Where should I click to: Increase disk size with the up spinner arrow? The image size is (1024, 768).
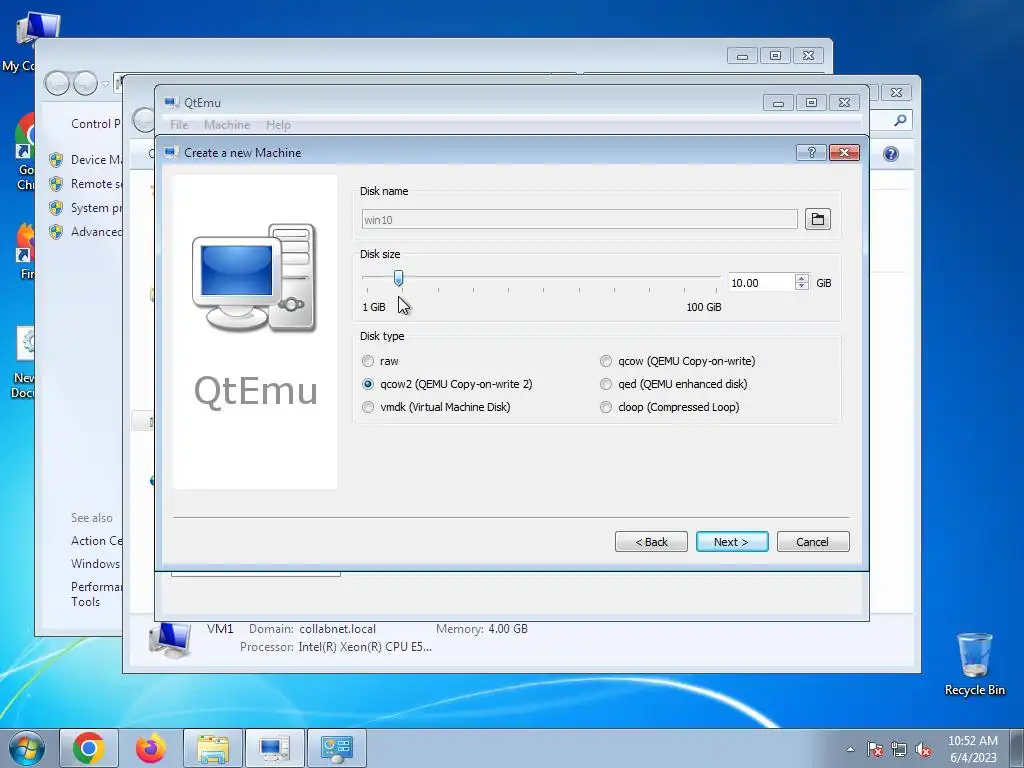pos(801,278)
